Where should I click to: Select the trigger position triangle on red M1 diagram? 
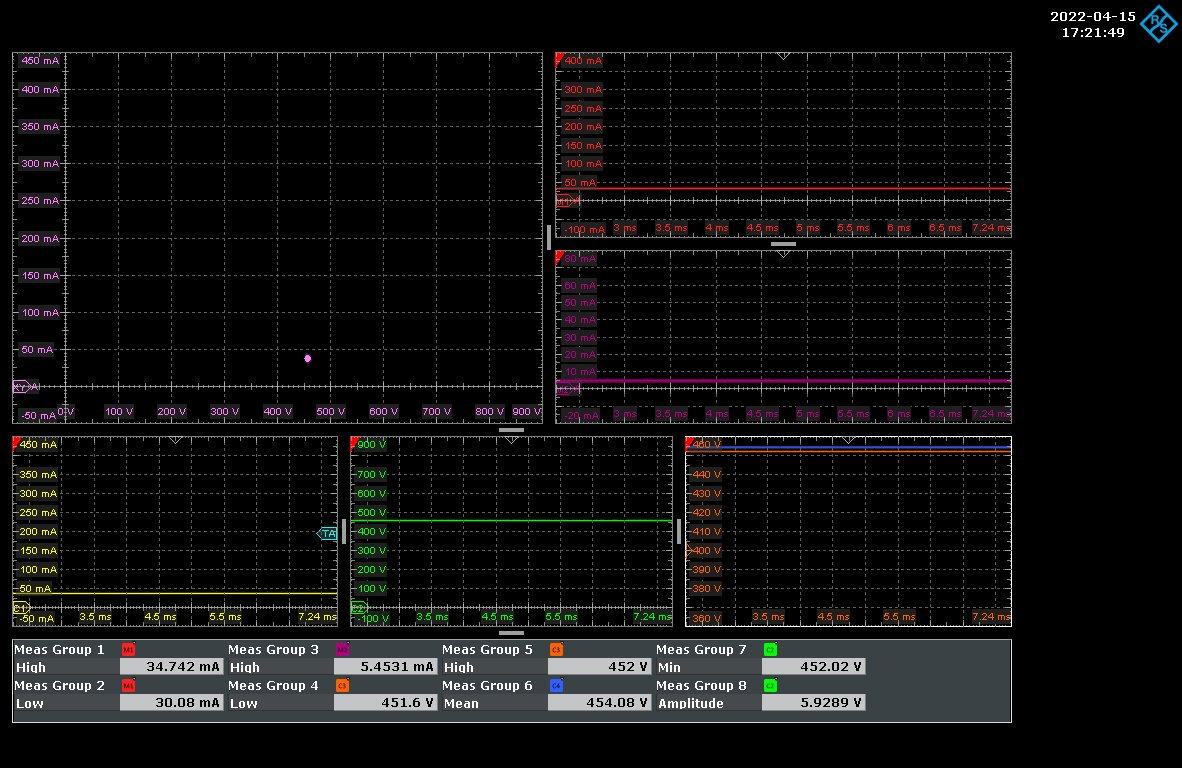pos(783,56)
